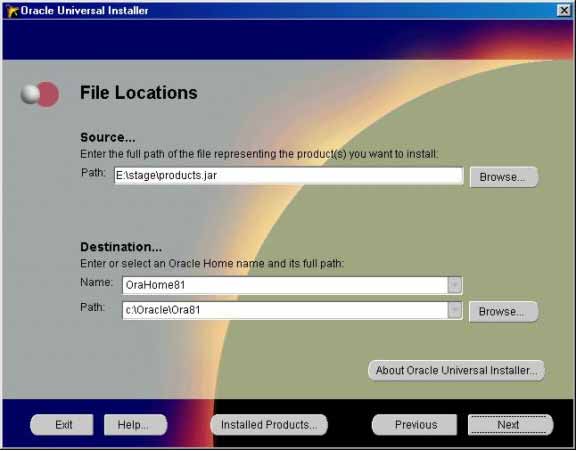
Task: Close the Oracle Universal Installer window
Action: tap(564, 10)
